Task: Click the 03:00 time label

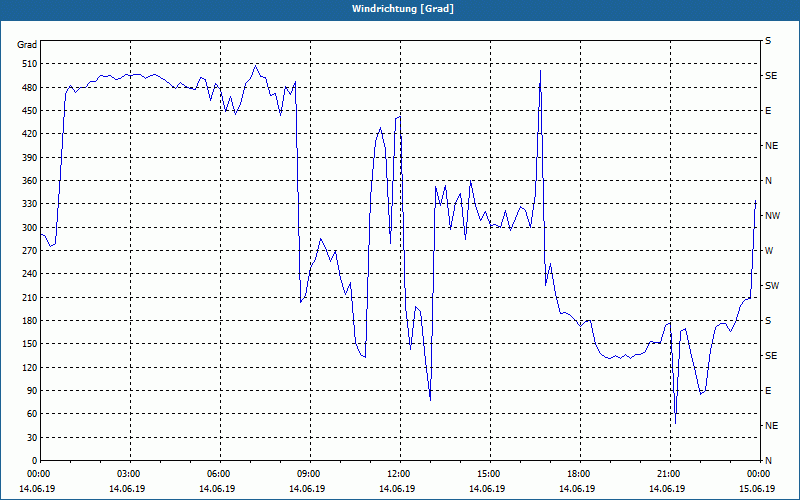Action: [127, 474]
